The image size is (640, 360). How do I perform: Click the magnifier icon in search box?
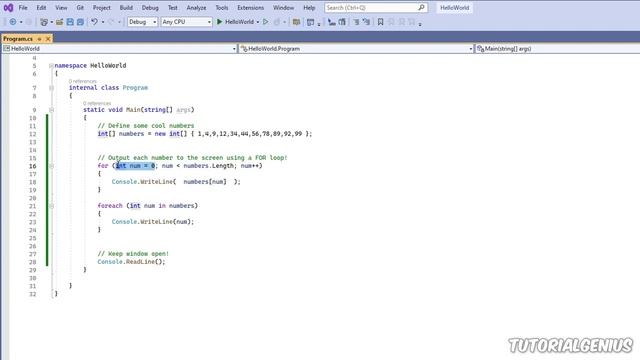pyautogui.click(x=421, y=7)
